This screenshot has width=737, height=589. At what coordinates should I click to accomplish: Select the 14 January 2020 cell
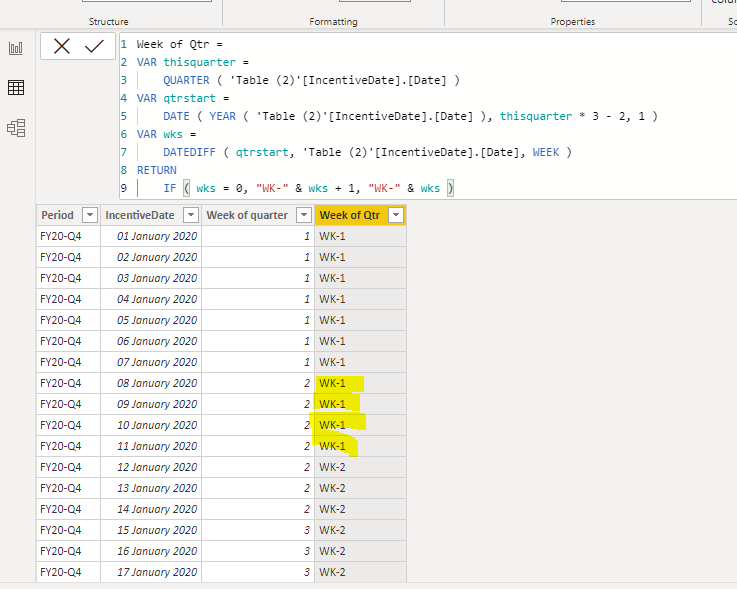[151, 509]
